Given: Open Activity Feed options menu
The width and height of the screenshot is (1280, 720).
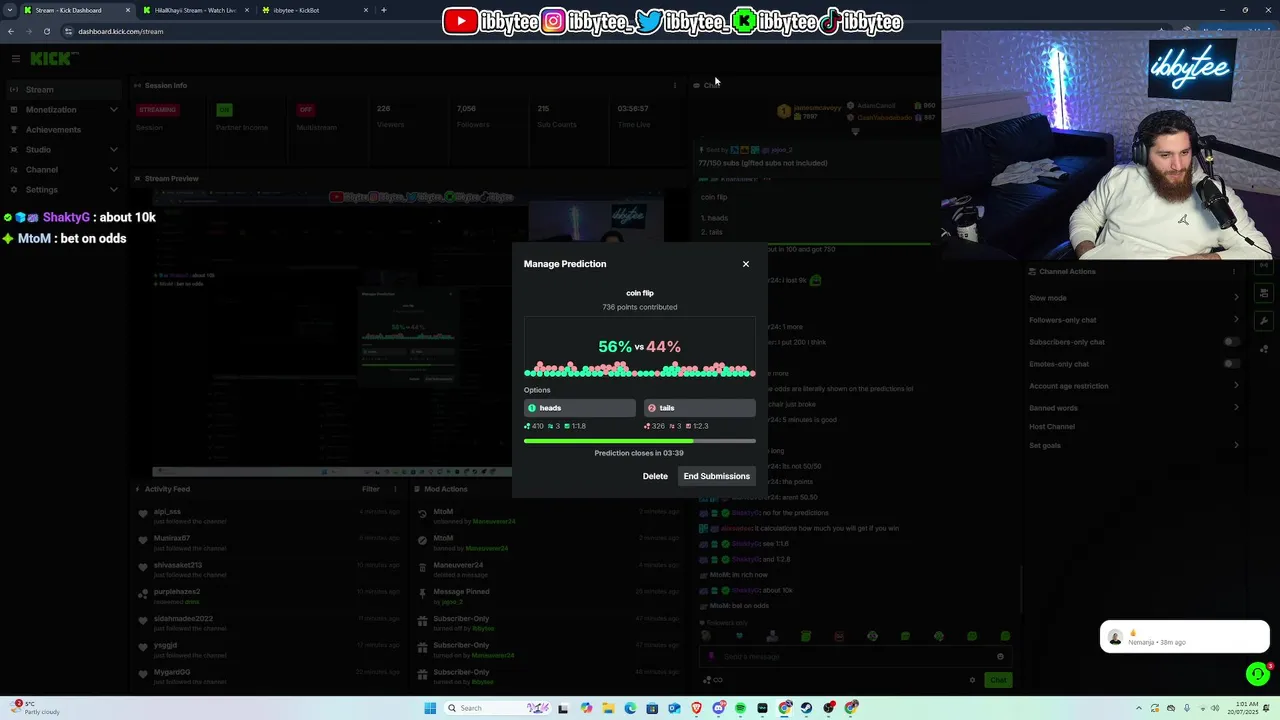Looking at the screenshot, I should point(395,489).
